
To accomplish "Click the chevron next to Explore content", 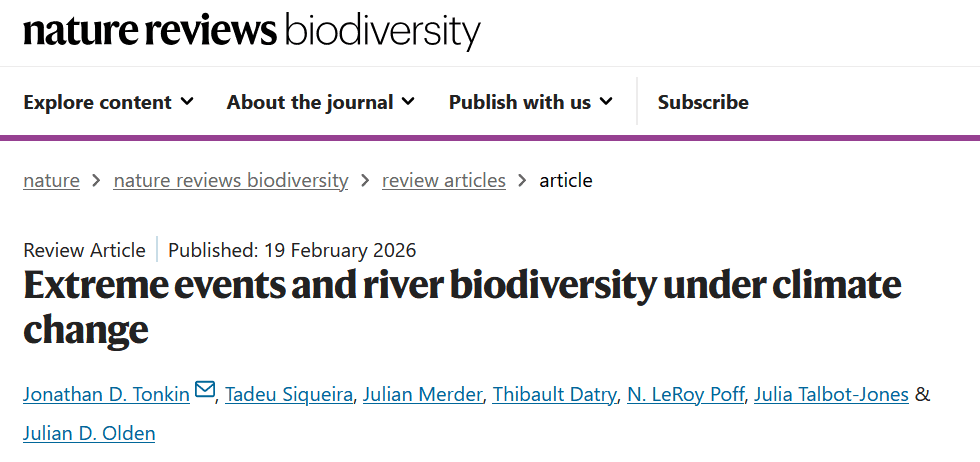I will [187, 102].
